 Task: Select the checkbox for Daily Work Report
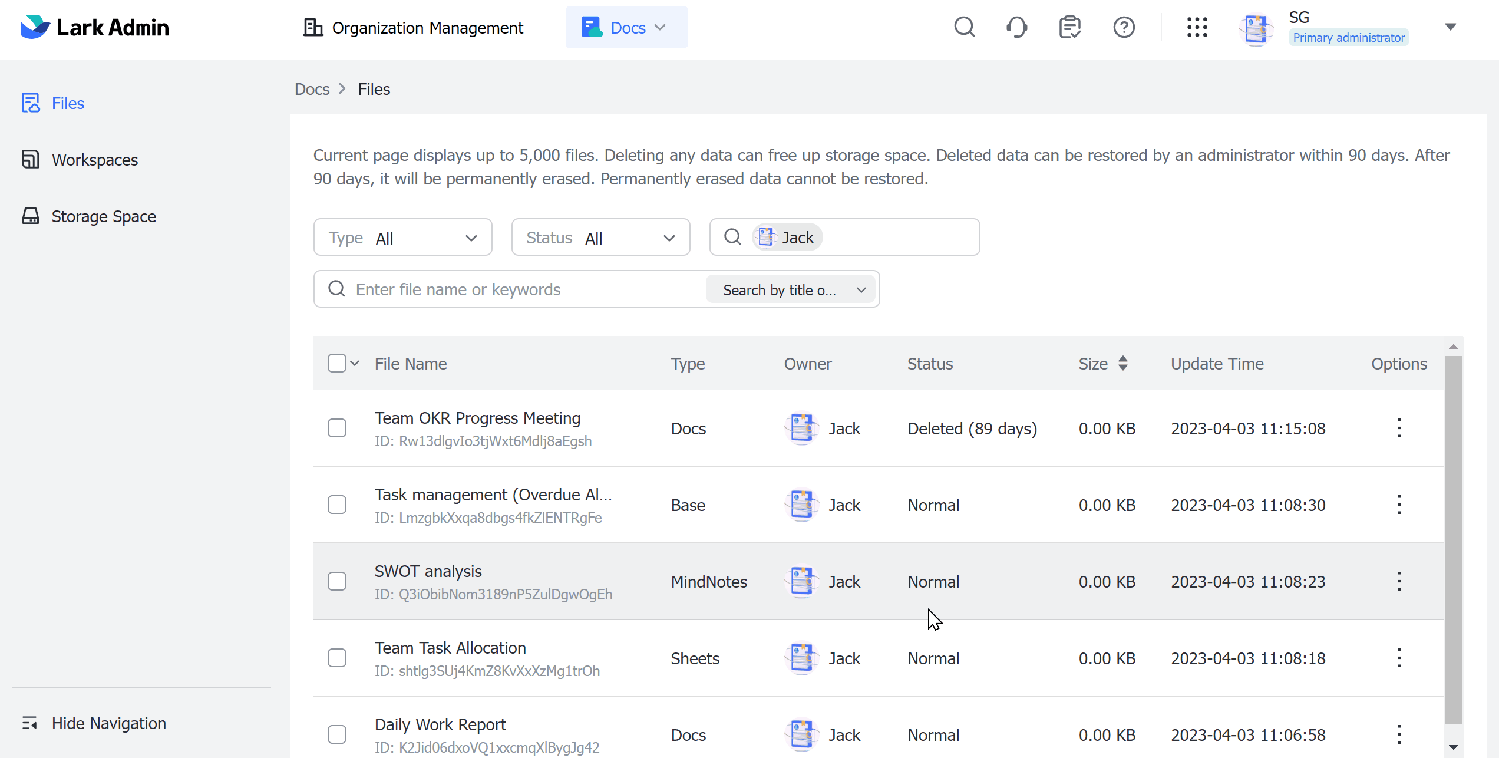(x=336, y=734)
